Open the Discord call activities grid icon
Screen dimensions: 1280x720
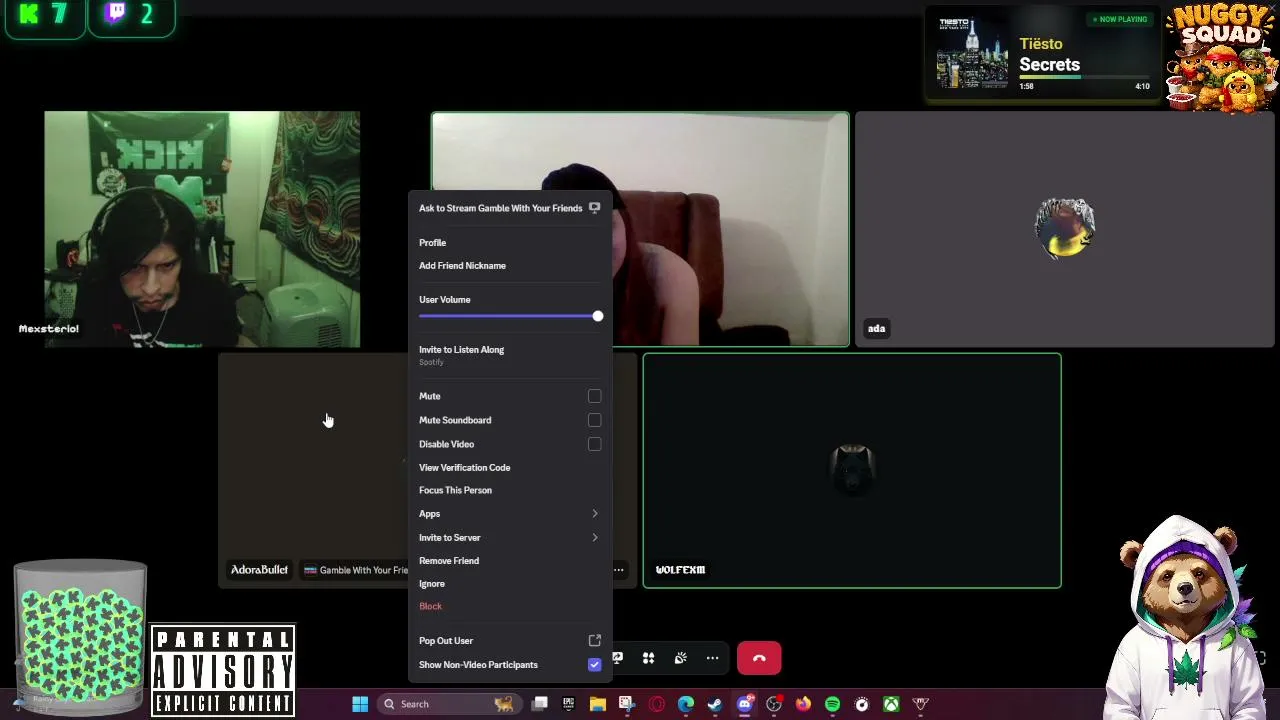[648, 658]
